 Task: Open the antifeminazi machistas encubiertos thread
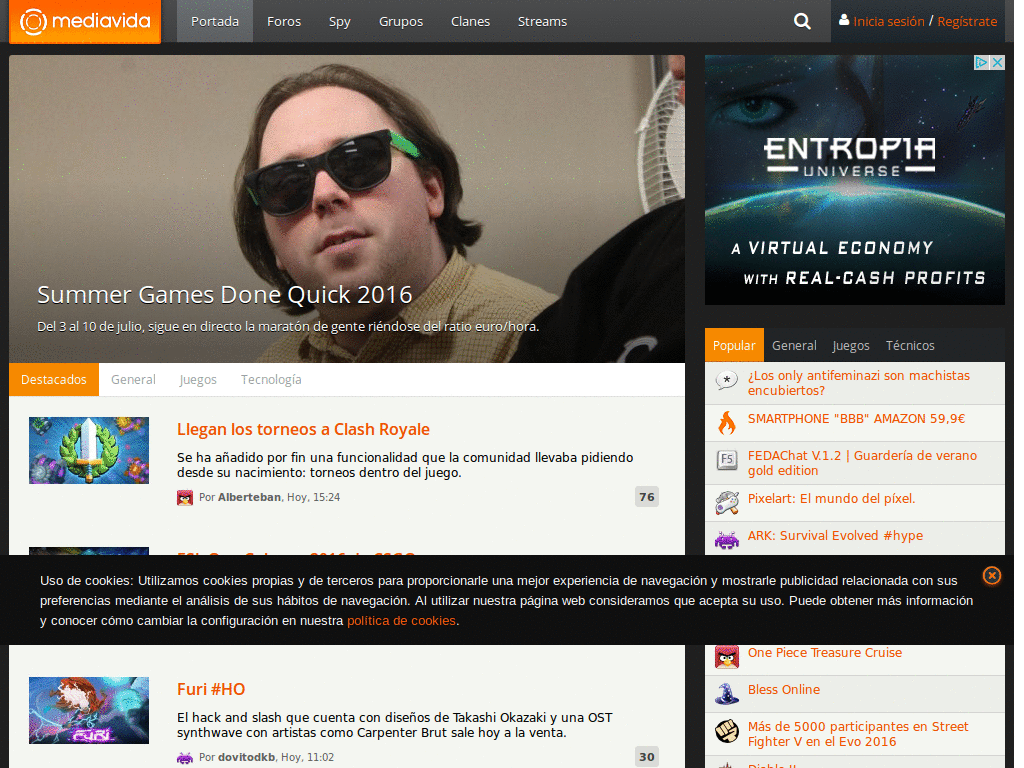tap(858, 383)
